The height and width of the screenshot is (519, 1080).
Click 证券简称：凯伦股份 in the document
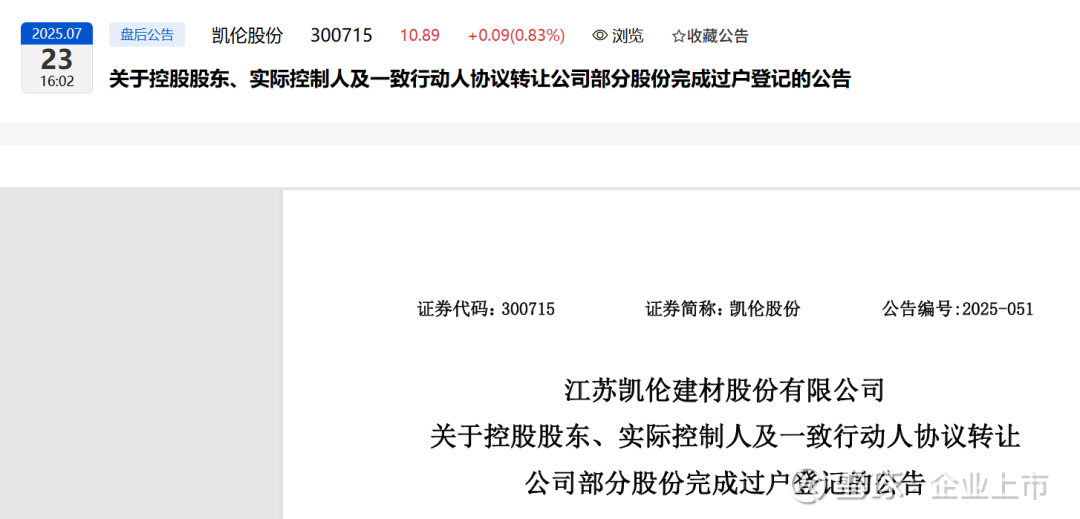click(x=723, y=309)
